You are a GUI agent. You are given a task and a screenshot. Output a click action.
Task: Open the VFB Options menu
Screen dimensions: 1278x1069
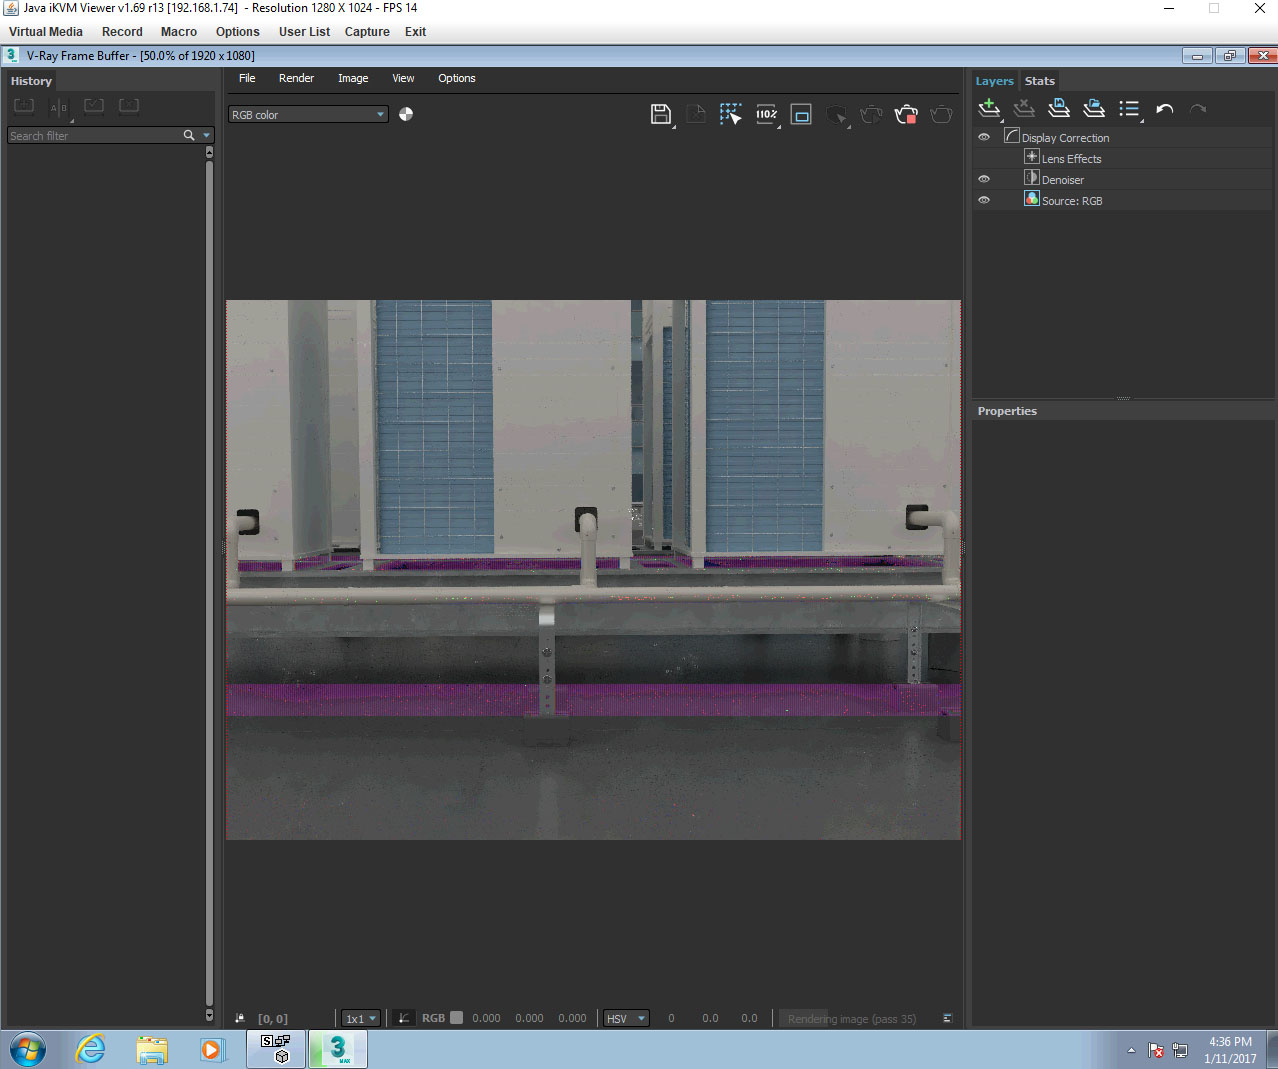(457, 78)
